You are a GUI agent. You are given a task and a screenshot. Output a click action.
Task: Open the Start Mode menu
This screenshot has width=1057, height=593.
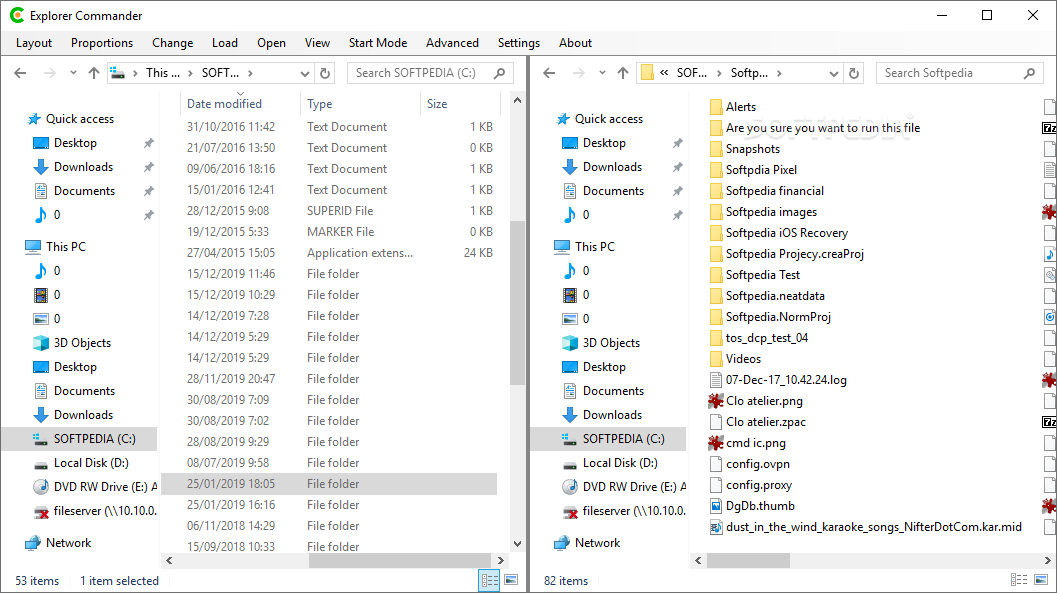click(378, 42)
